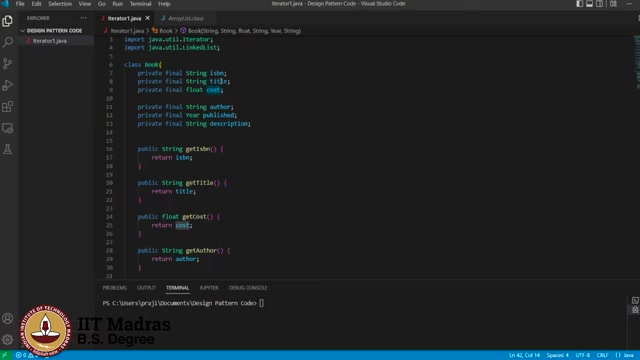Image resolution: width=640 pixels, height=360 pixels.
Task: Open the Selection menu
Action: 60,4
